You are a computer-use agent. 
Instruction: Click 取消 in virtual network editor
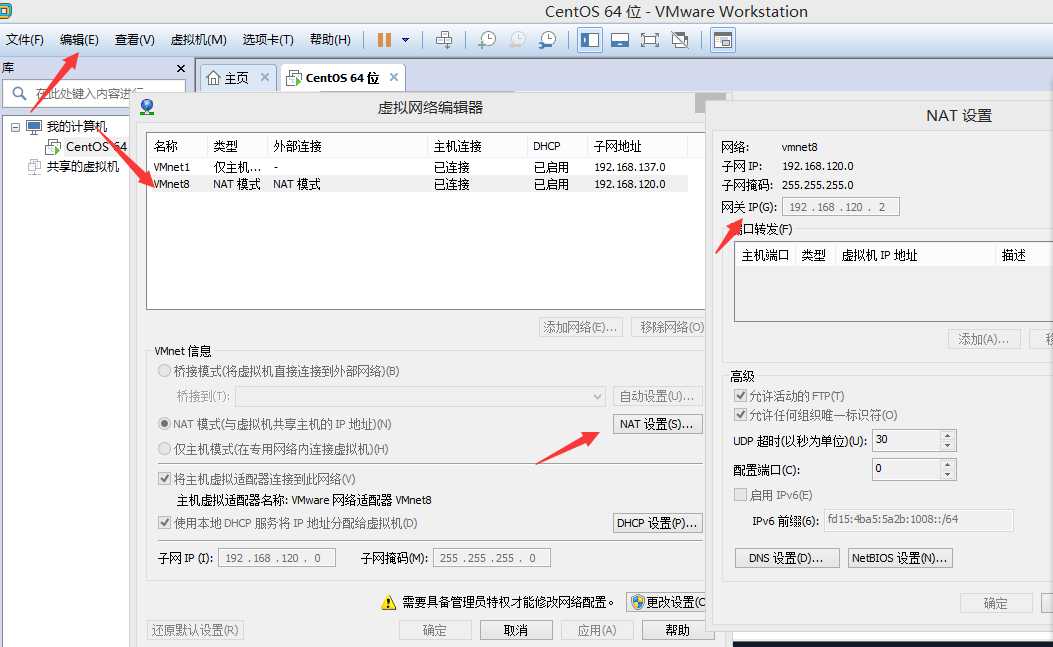(516, 630)
